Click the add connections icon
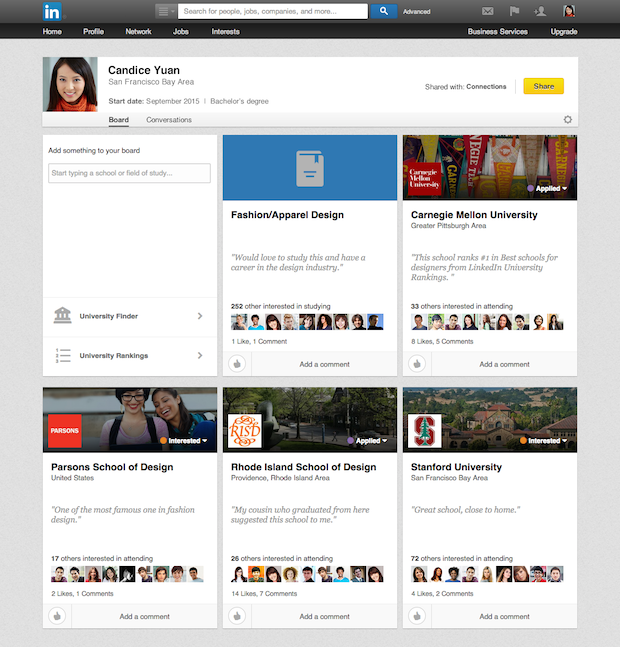Viewport: 620px width, 647px height. tap(540, 11)
